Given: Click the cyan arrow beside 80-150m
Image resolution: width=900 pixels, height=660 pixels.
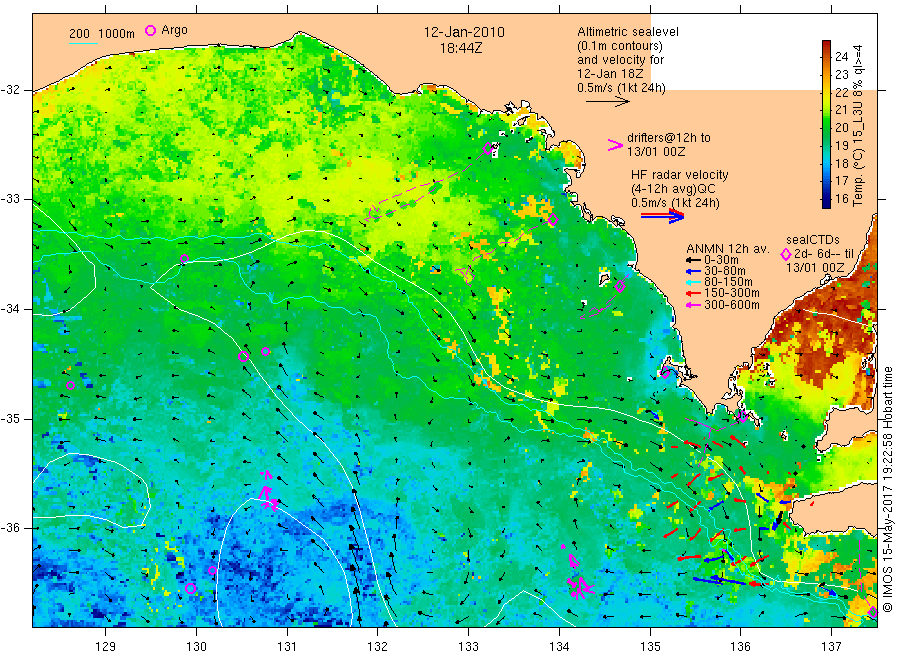Looking at the screenshot, I should (693, 282).
